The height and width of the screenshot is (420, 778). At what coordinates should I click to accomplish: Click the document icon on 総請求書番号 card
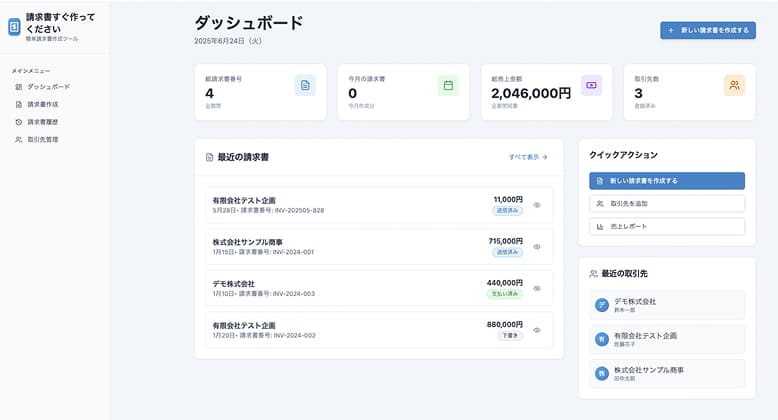[x=305, y=85]
